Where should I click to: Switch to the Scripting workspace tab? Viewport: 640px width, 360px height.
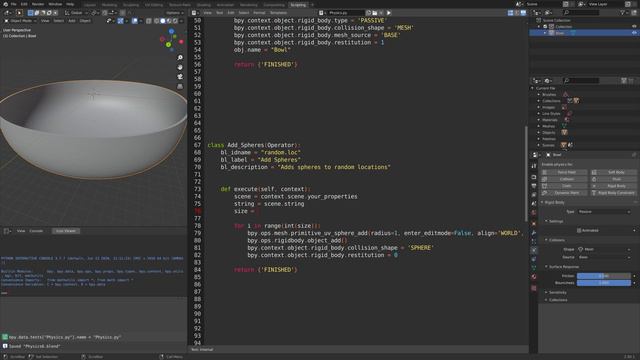pyautogui.click(x=298, y=5)
